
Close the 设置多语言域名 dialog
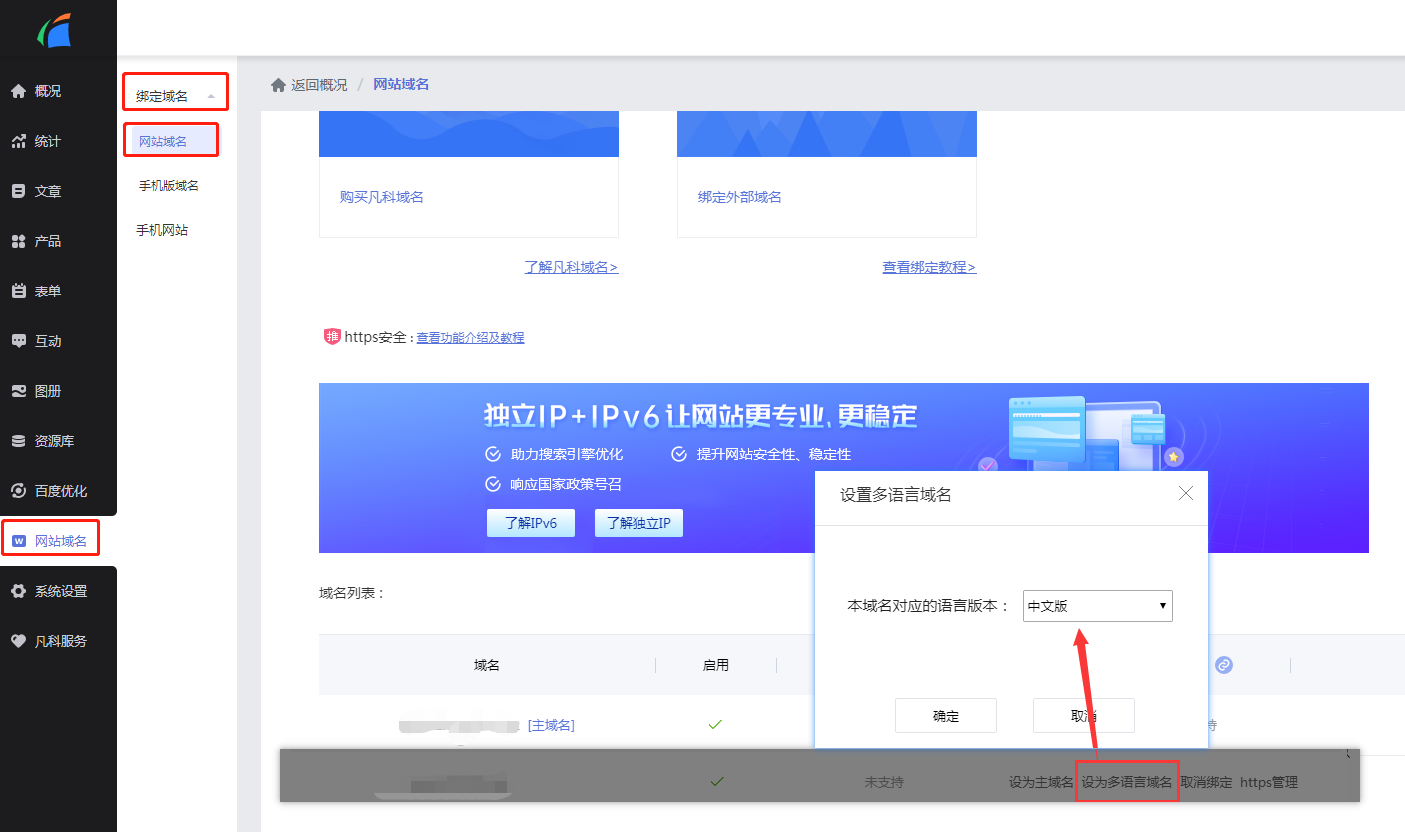(1186, 493)
